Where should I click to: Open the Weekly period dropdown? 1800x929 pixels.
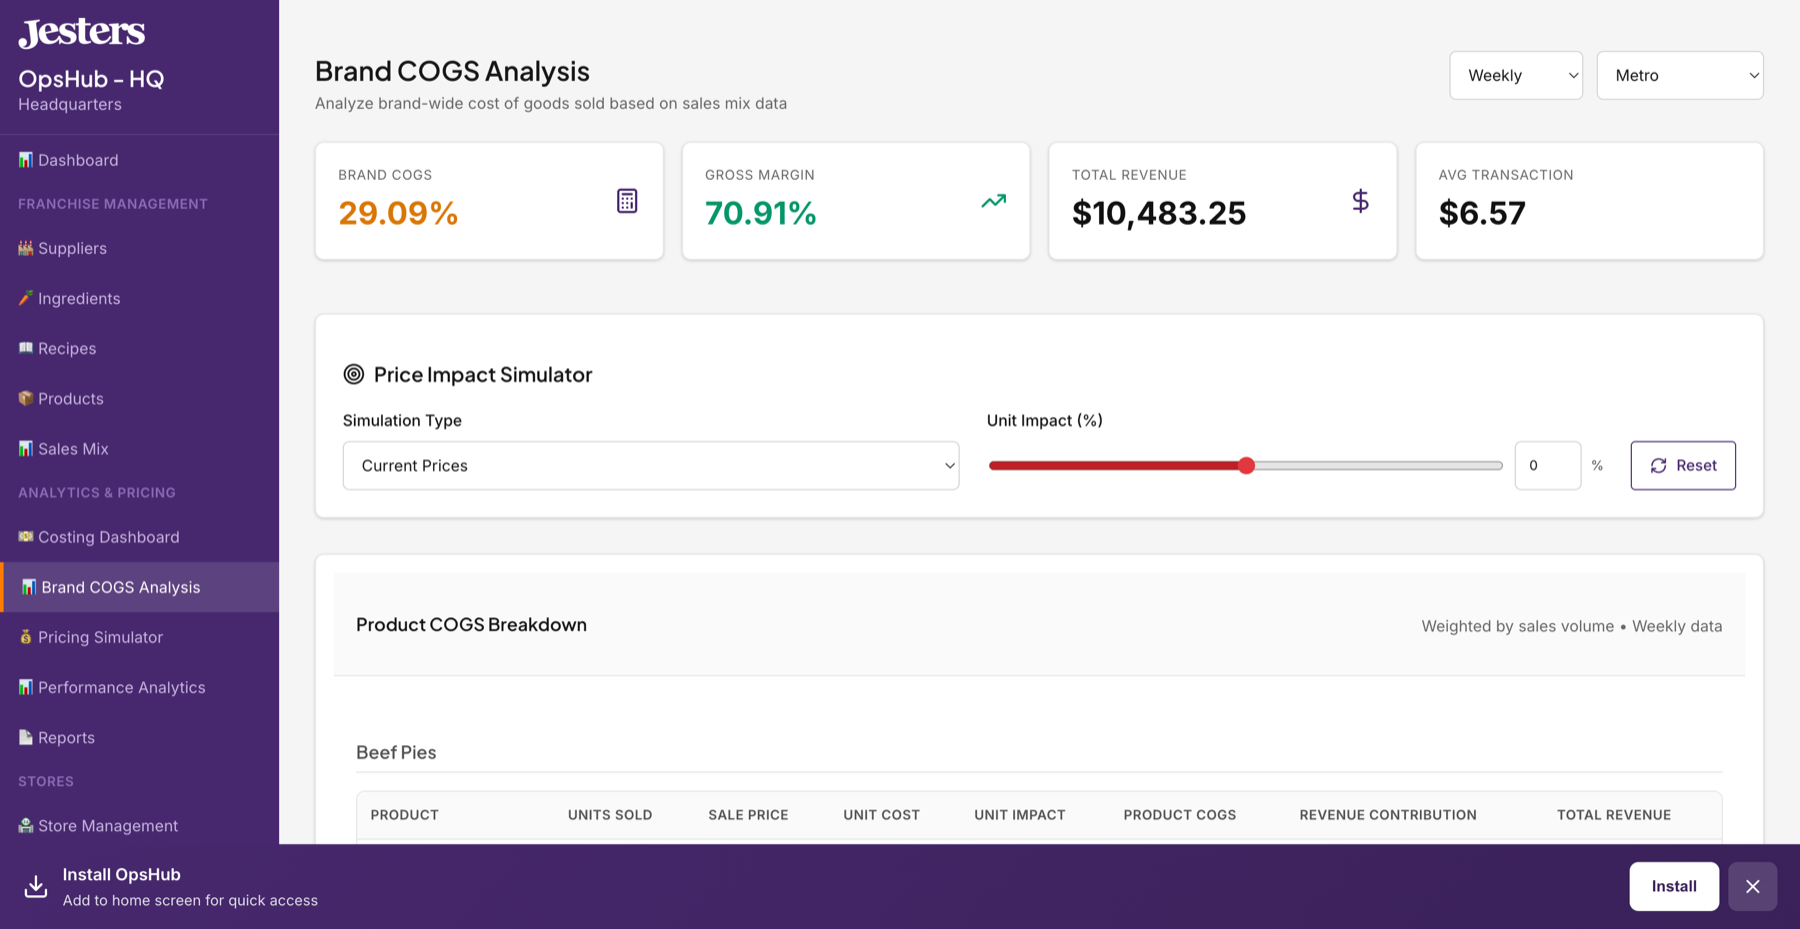point(1515,75)
